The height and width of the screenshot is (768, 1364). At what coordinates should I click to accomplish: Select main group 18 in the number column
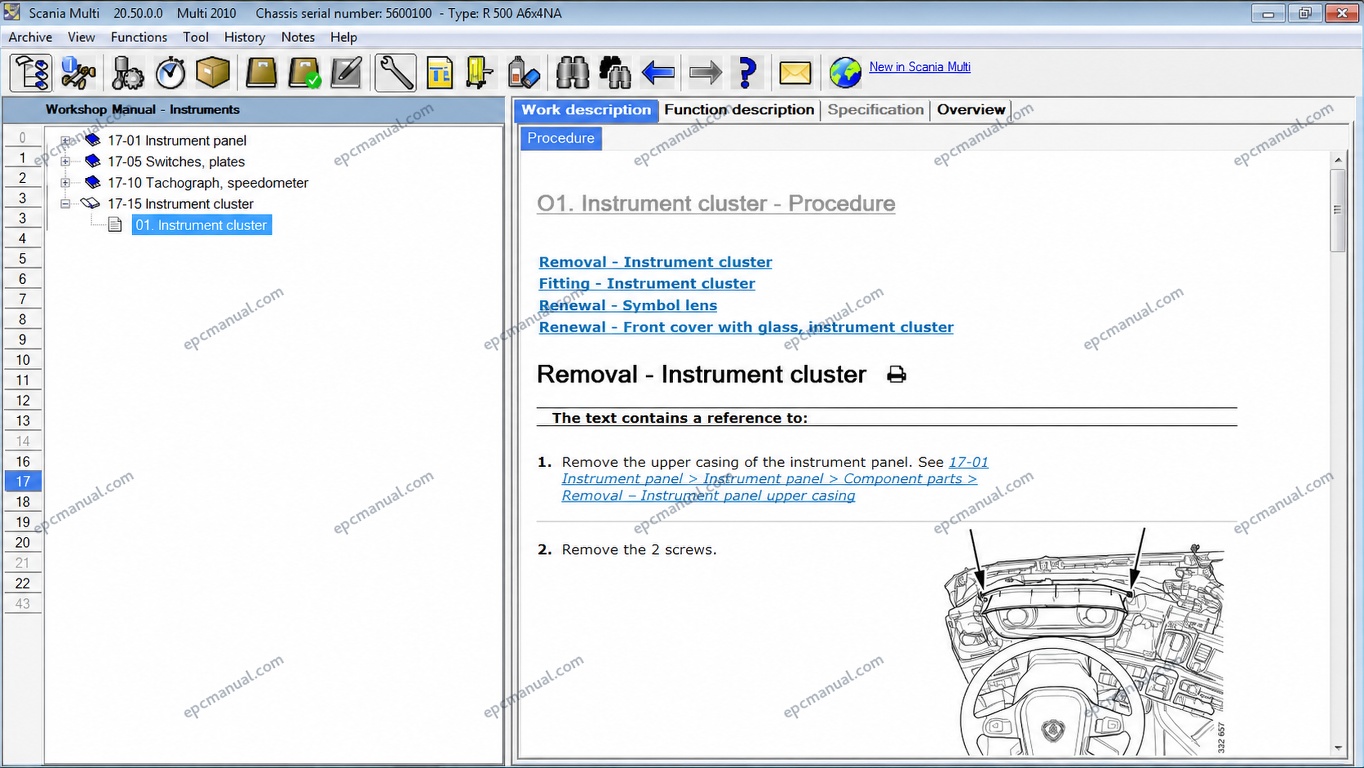[x=23, y=502]
